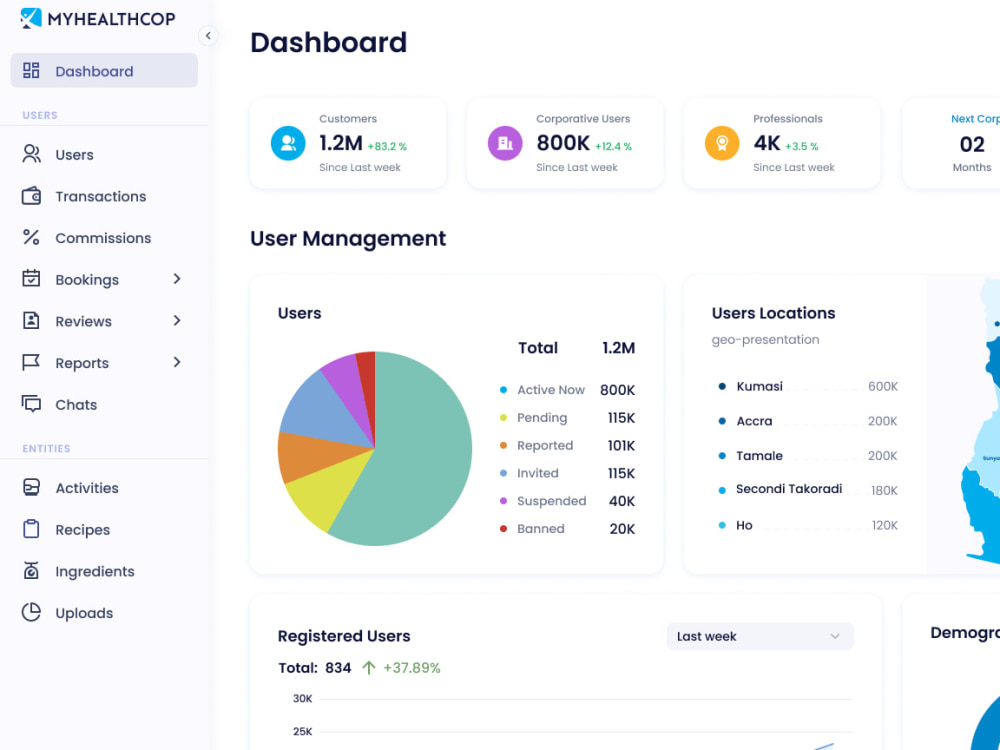Screen dimensions: 1000x750
Task: Open Uploads menu label
Action: [84, 613]
